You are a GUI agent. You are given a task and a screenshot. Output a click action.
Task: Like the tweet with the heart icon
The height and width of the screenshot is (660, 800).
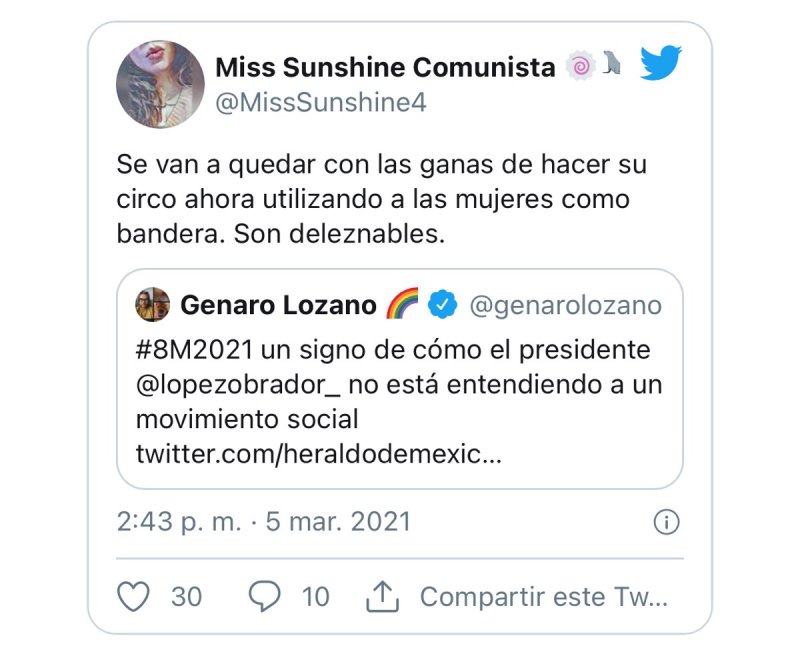point(134,597)
